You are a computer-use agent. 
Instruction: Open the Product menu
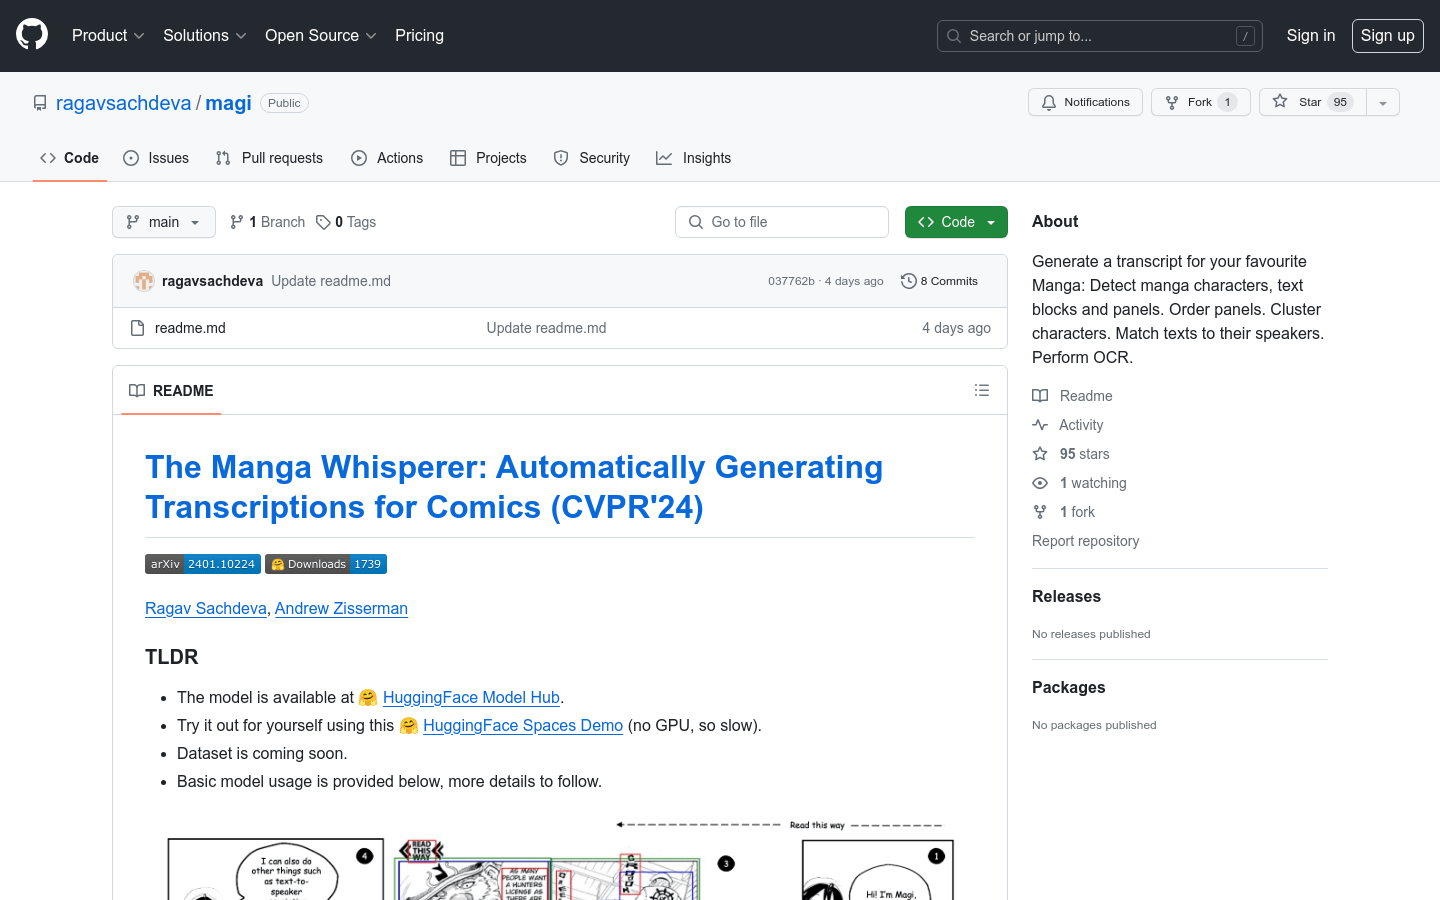pos(108,35)
